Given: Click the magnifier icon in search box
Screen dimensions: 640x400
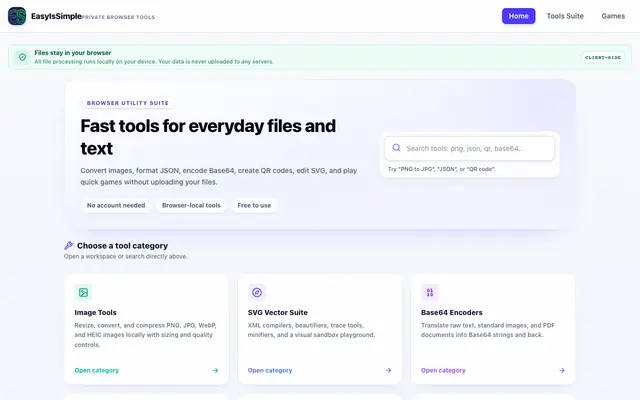Looking at the screenshot, I should click(x=396, y=148).
